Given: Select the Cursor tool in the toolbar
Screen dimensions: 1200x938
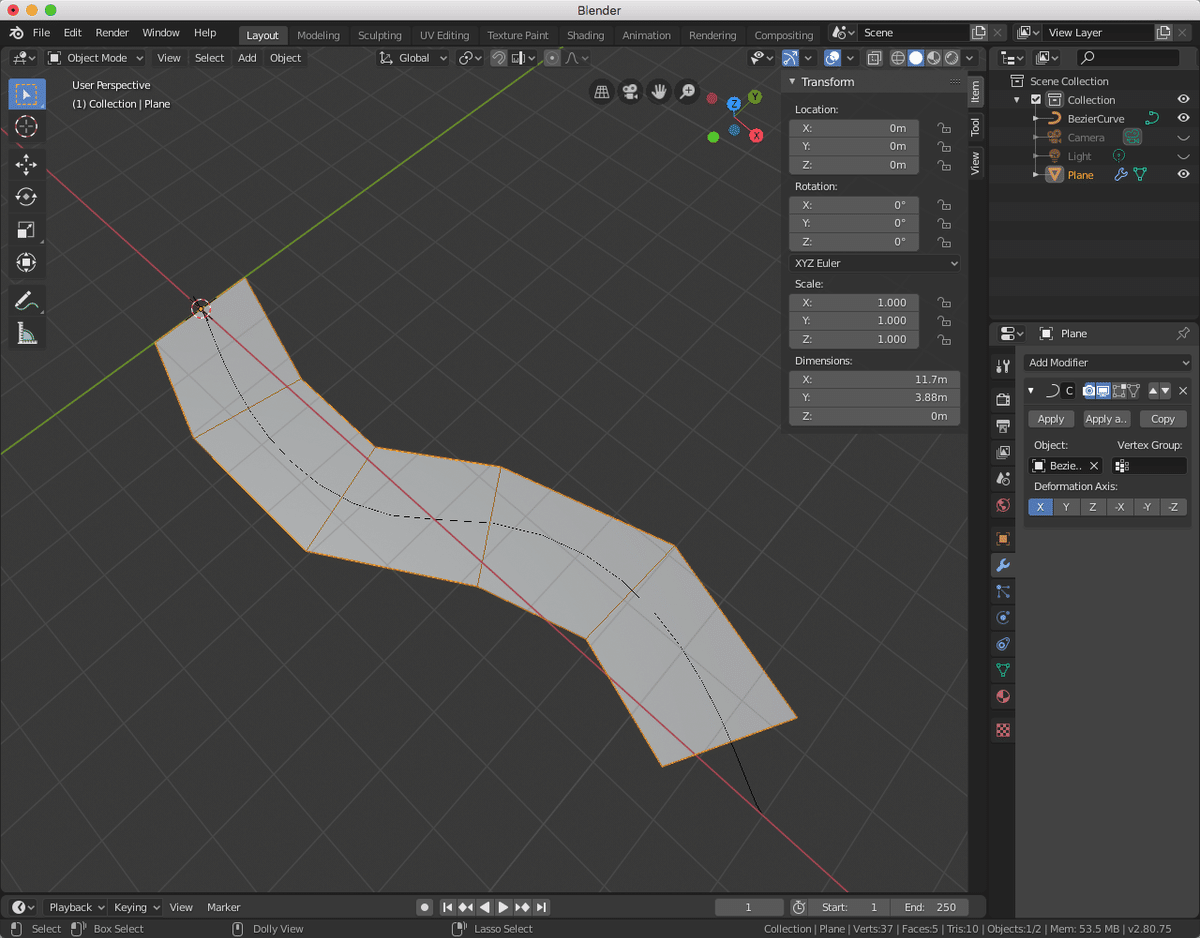Looking at the screenshot, I should point(27,126).
